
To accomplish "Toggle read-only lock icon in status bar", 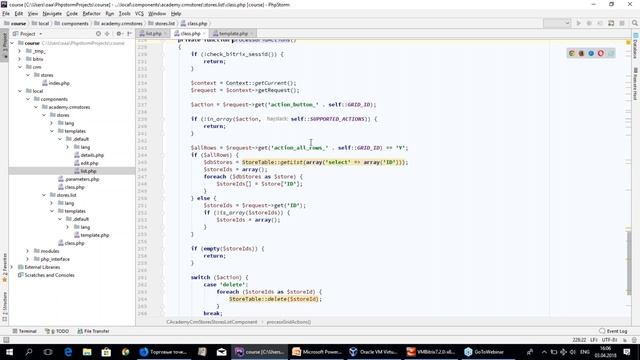I will click(625, 340).
